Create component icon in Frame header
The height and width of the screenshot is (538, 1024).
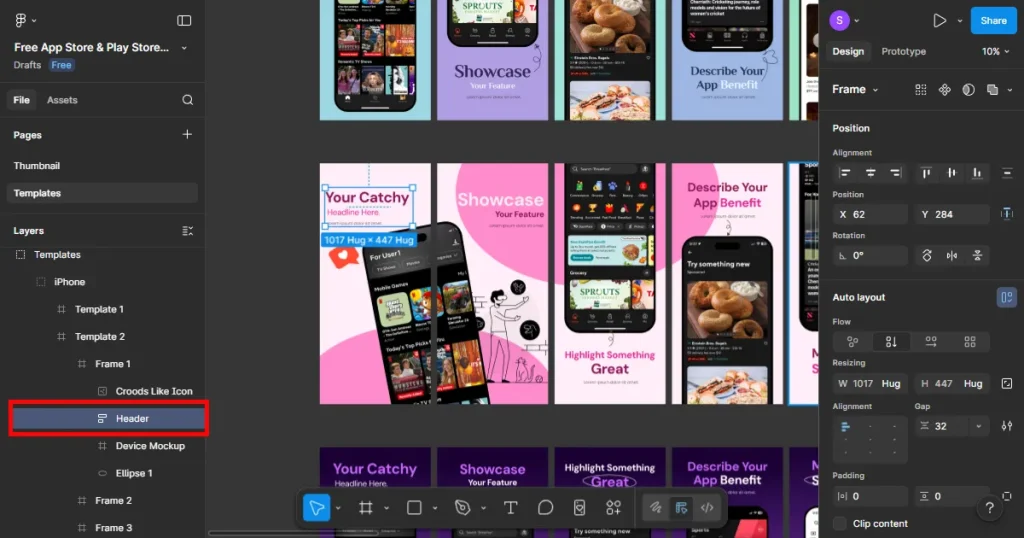click(944, 89)
